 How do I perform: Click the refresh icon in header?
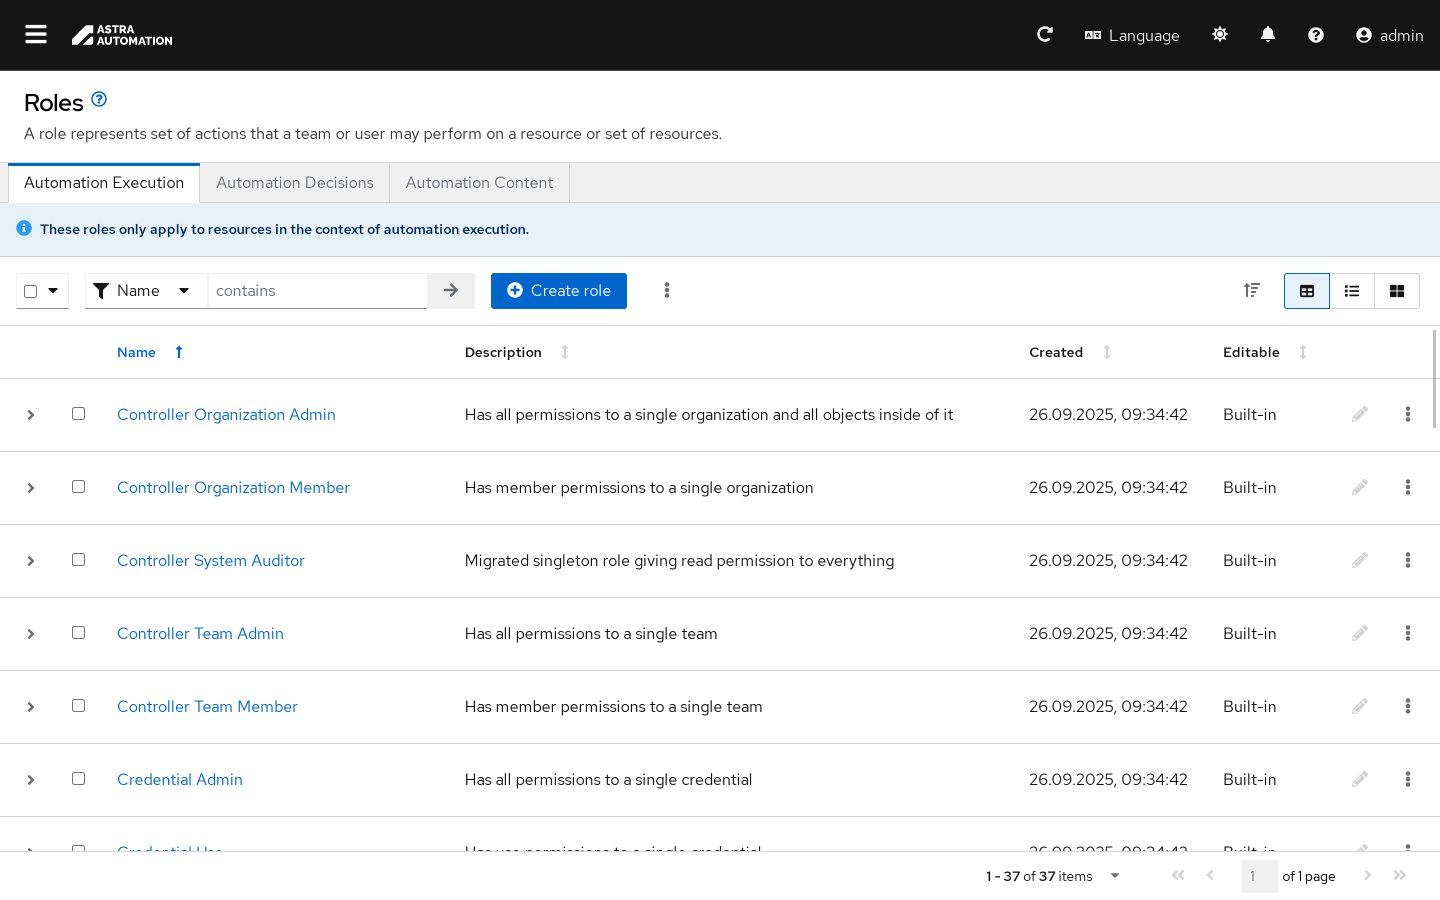1045,35
